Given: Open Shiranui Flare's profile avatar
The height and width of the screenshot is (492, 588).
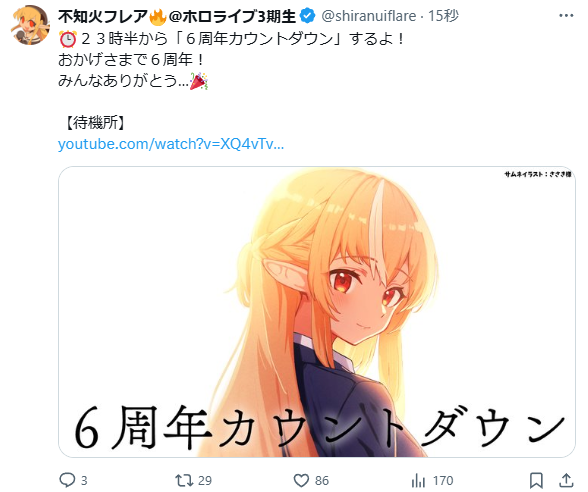Looking at the screenshot, I should 30,25.
